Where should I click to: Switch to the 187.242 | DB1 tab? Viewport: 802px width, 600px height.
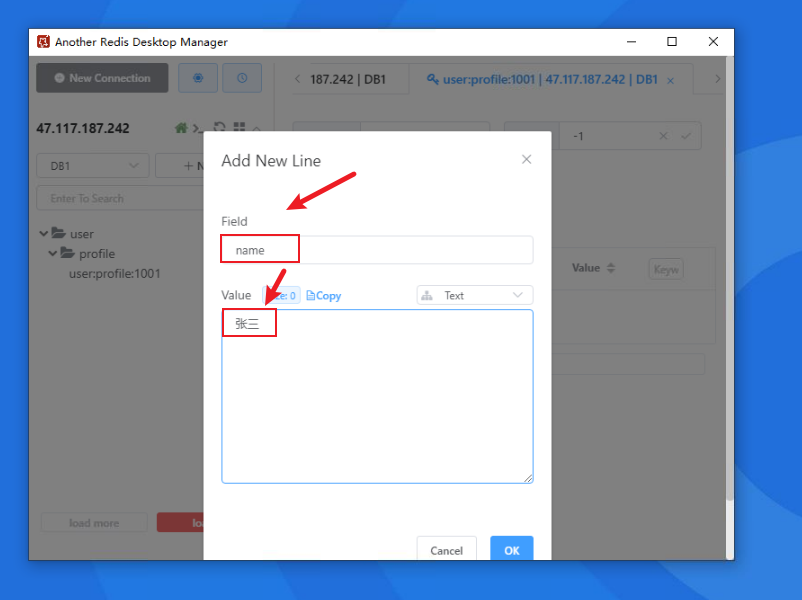click(x=348, y=79)
